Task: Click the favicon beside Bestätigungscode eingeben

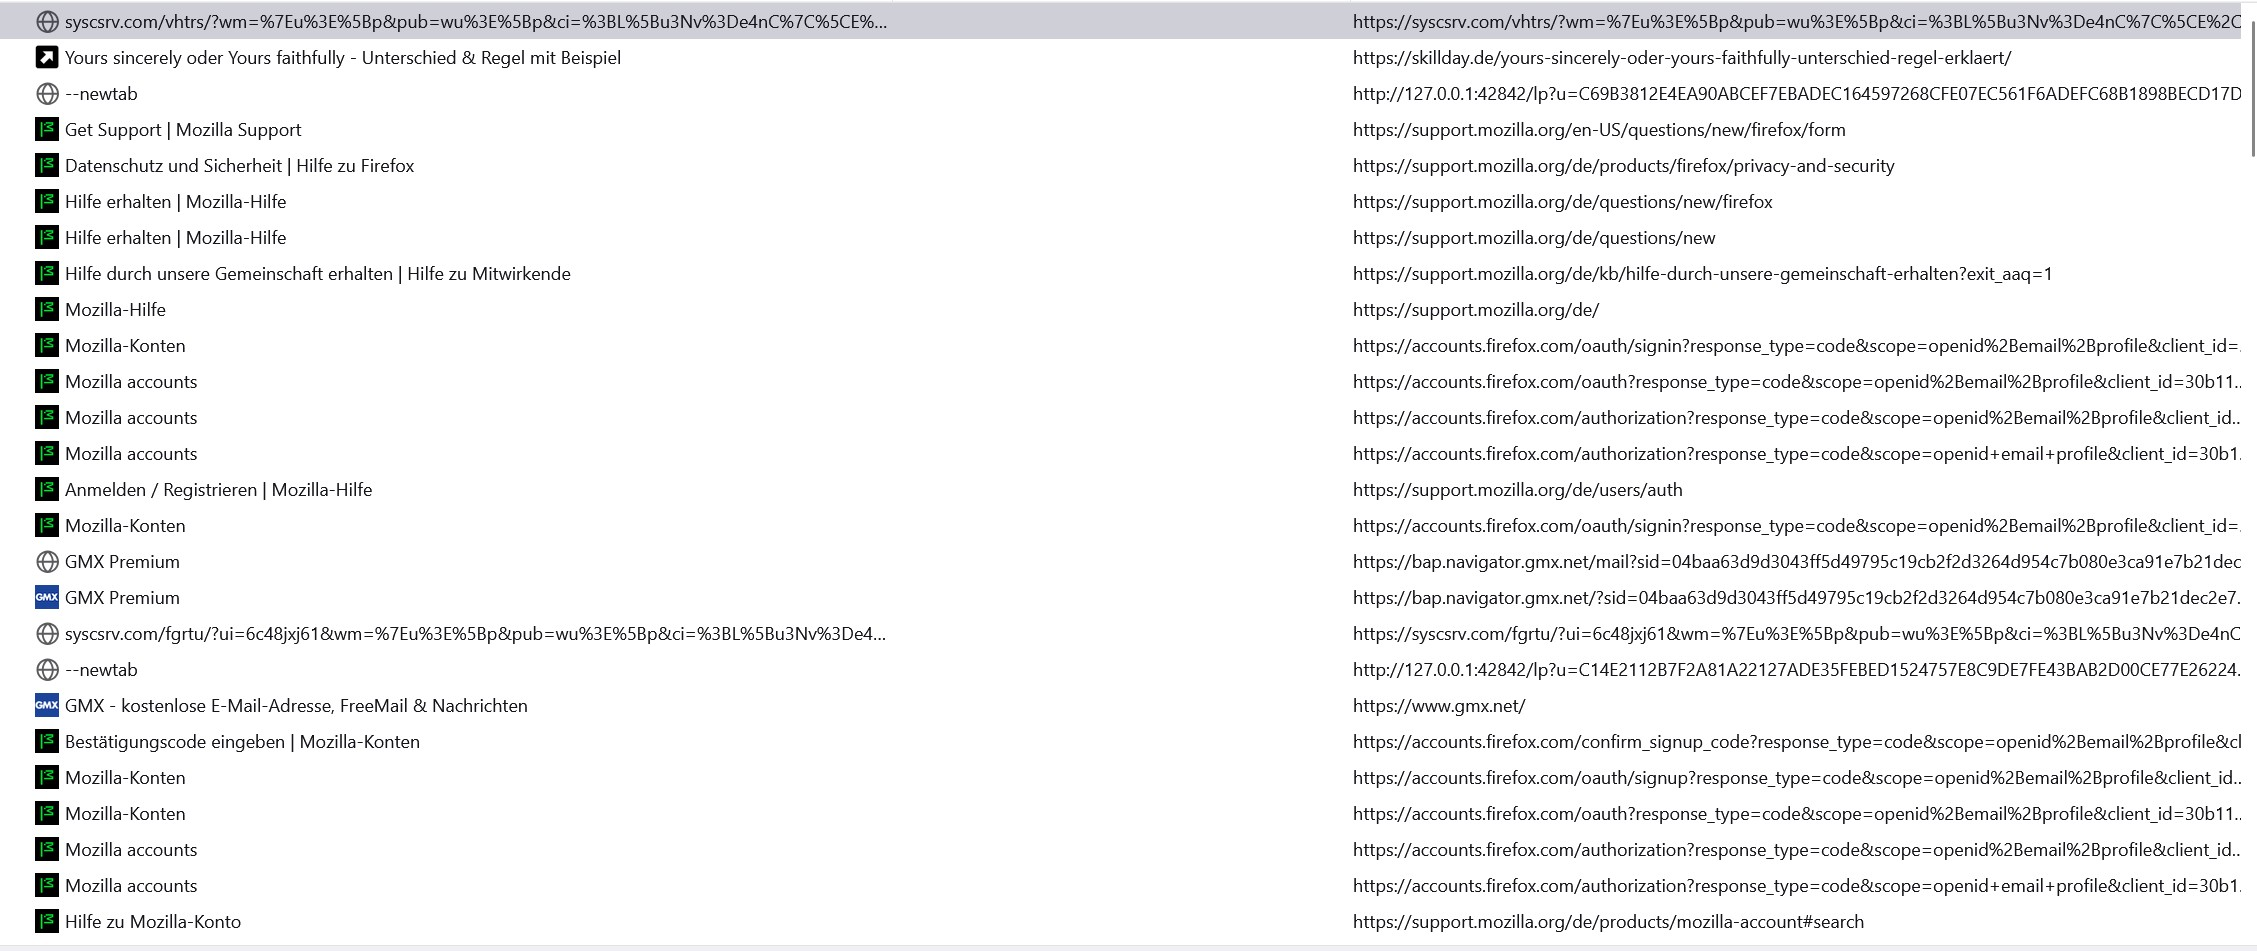Action: [47, 742]
